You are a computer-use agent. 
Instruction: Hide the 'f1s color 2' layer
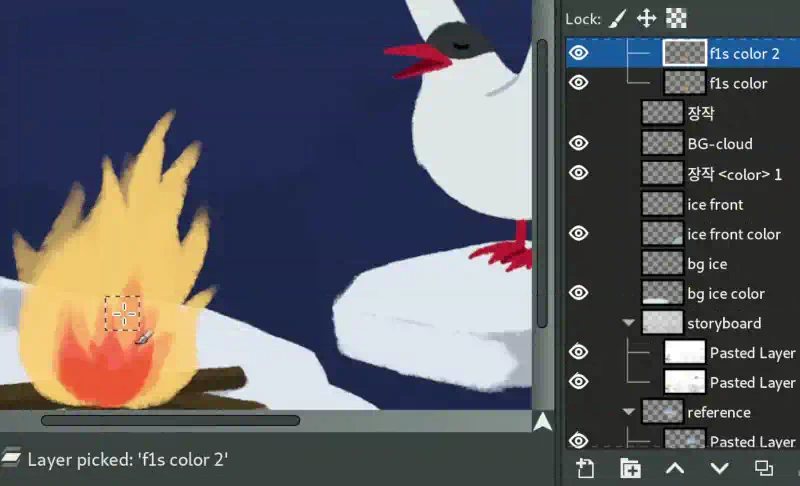pos(579,53)
